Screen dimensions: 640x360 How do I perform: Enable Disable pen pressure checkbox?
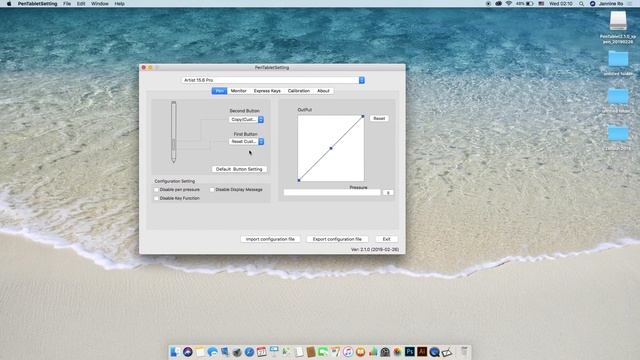coord(156,190)
